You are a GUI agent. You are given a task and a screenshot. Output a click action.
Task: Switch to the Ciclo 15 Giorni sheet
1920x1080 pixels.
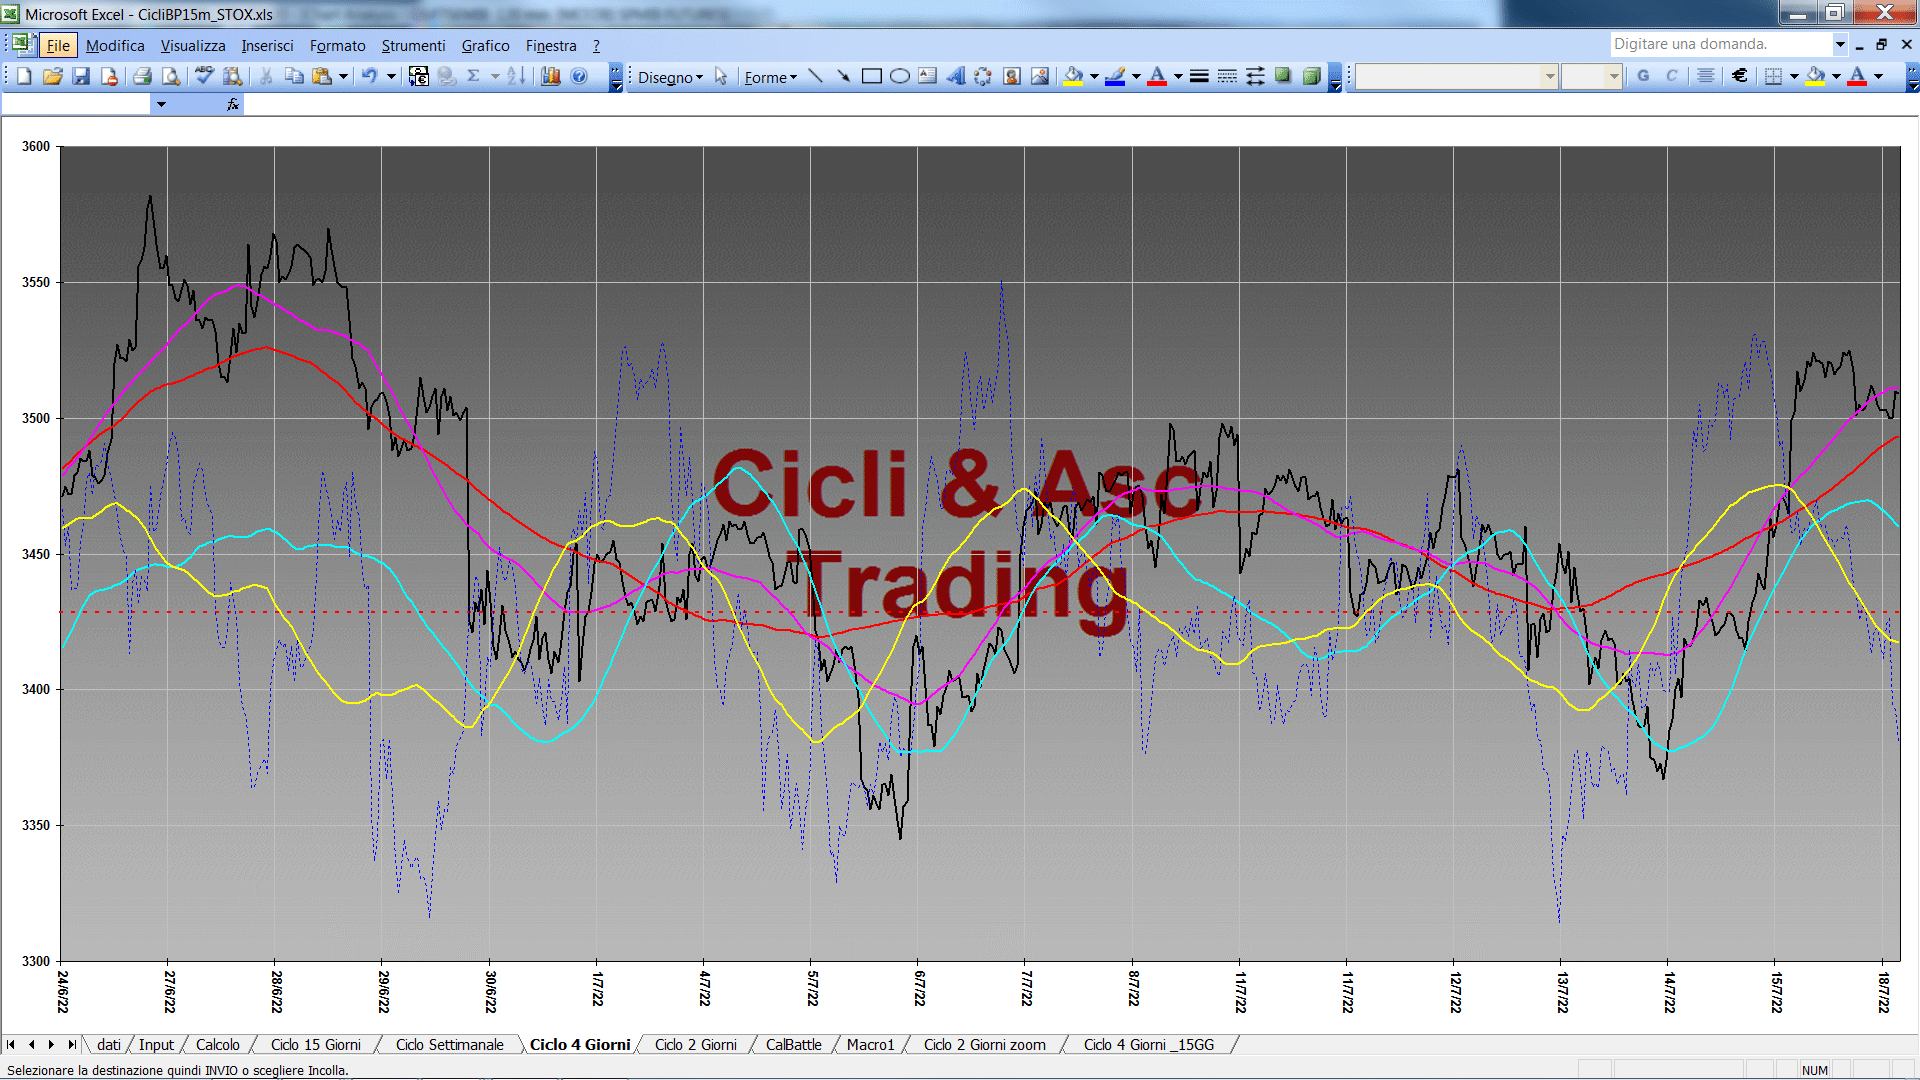click(316, 1044)
